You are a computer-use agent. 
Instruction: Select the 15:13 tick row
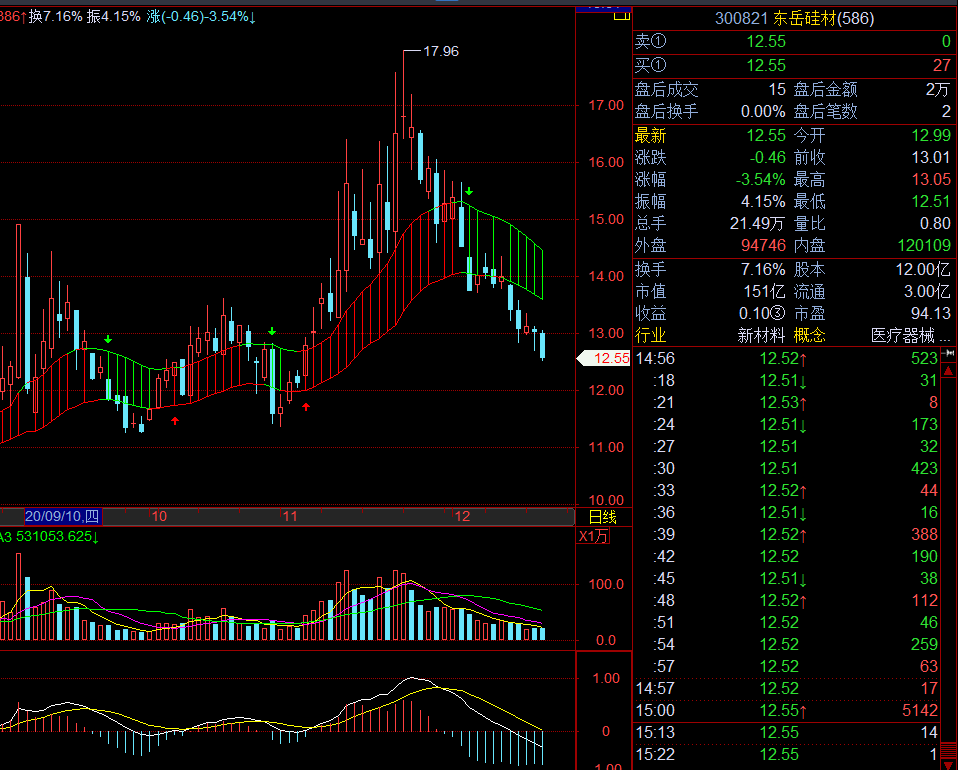786,732
